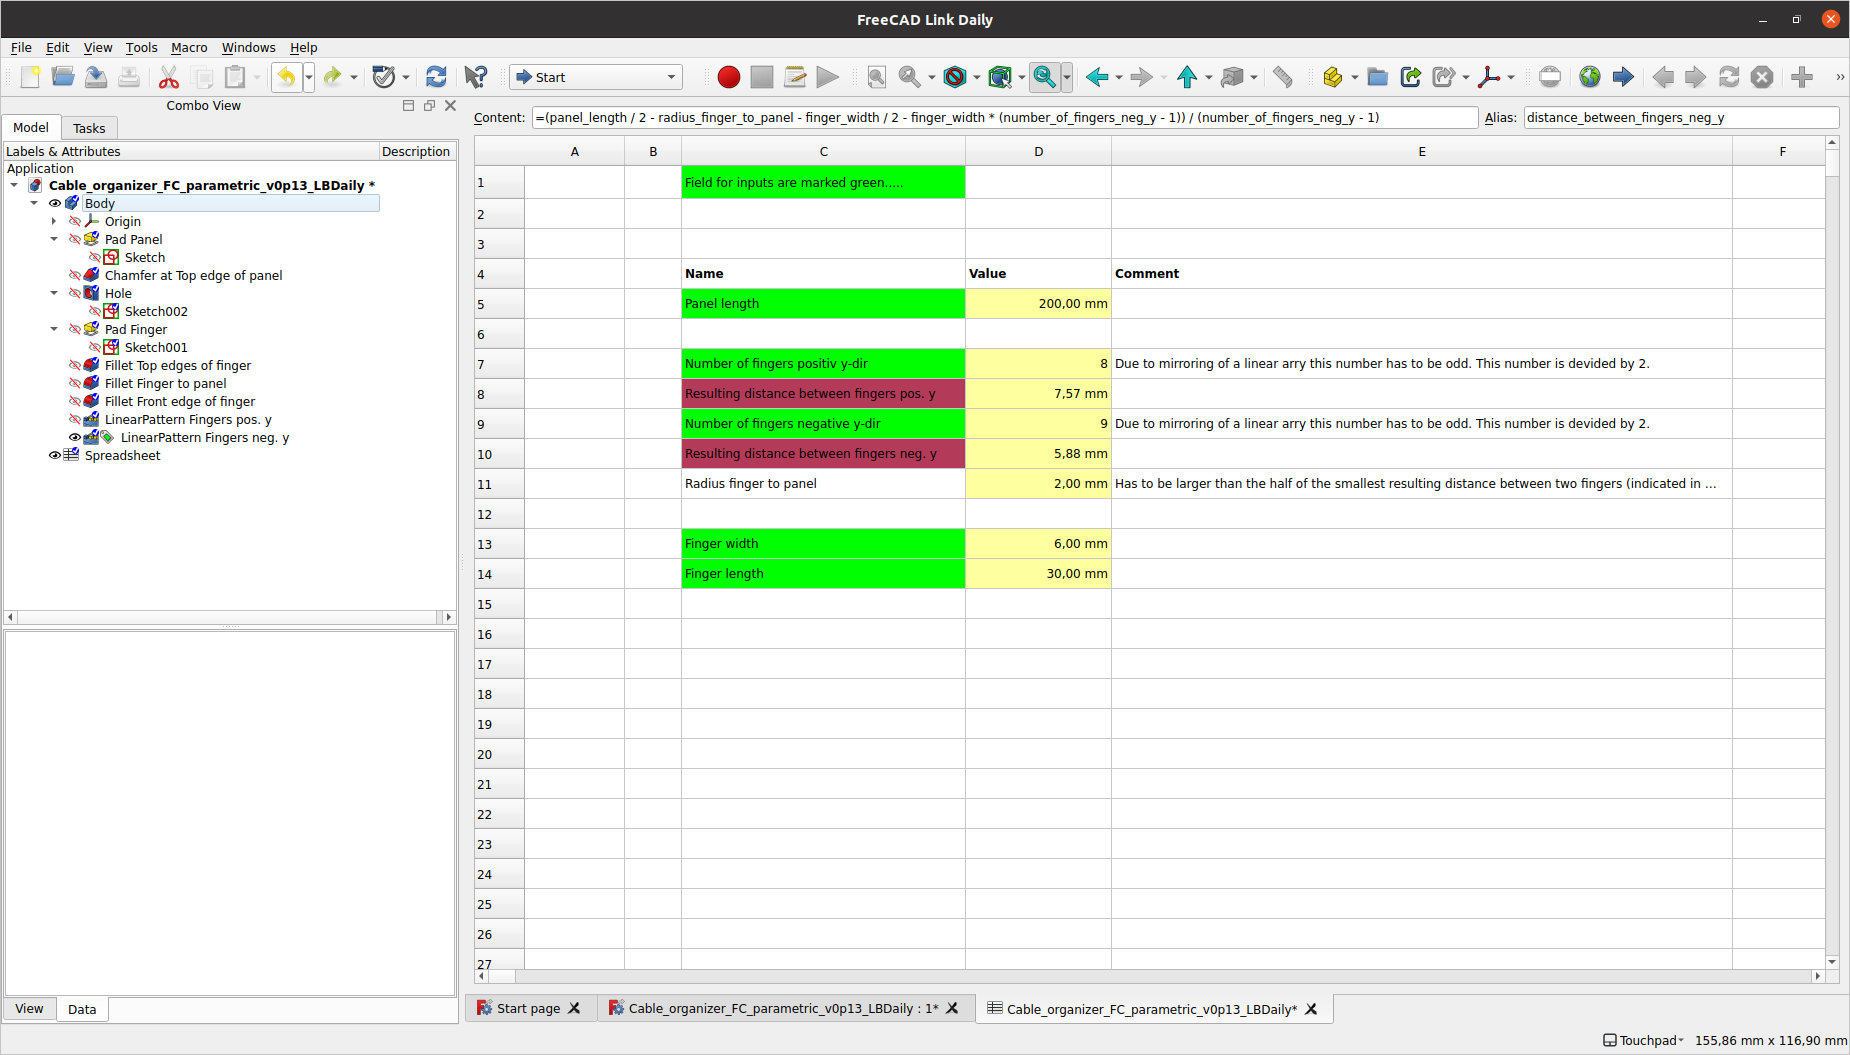
Task: Switch to the Tasks tab
Action: (x=89, y=127)
